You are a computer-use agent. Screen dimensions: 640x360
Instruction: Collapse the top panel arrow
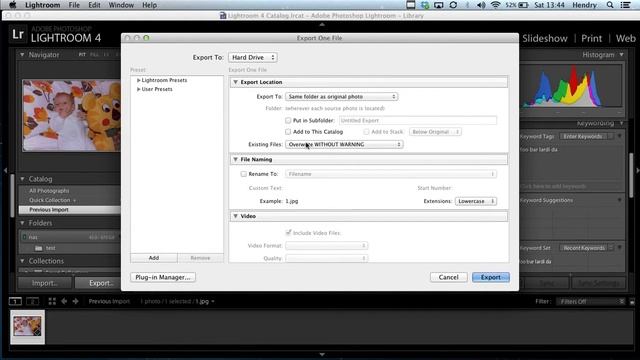pyautogui.click(x=322, y=24)
